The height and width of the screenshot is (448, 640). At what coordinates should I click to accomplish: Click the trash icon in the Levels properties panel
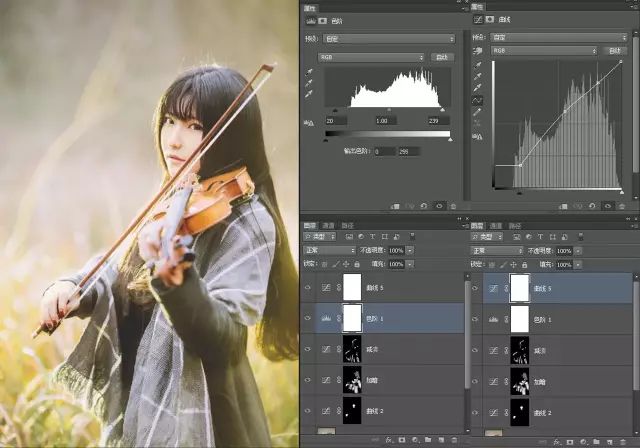455,205
